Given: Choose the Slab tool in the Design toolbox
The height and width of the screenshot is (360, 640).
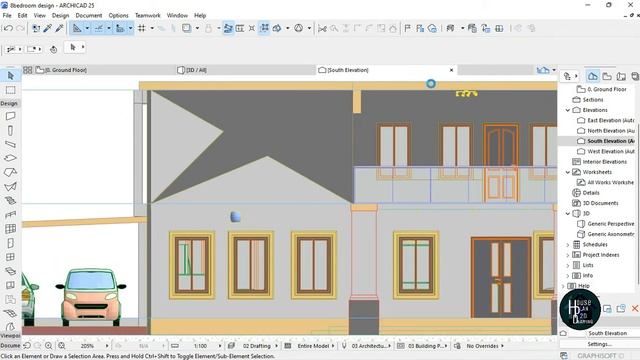Looking at the screenshot, I should coord(11,158).
